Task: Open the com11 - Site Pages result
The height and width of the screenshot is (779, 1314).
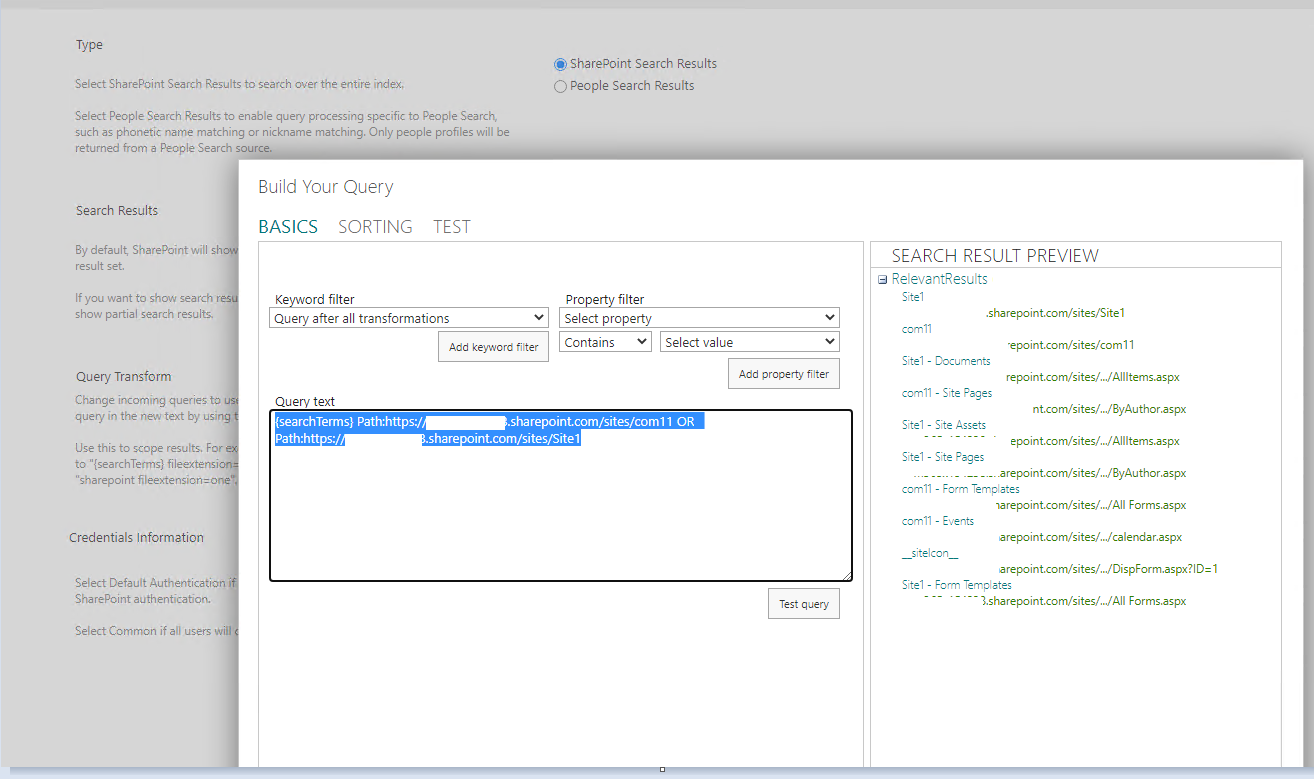Action: [x=947, y=393]
